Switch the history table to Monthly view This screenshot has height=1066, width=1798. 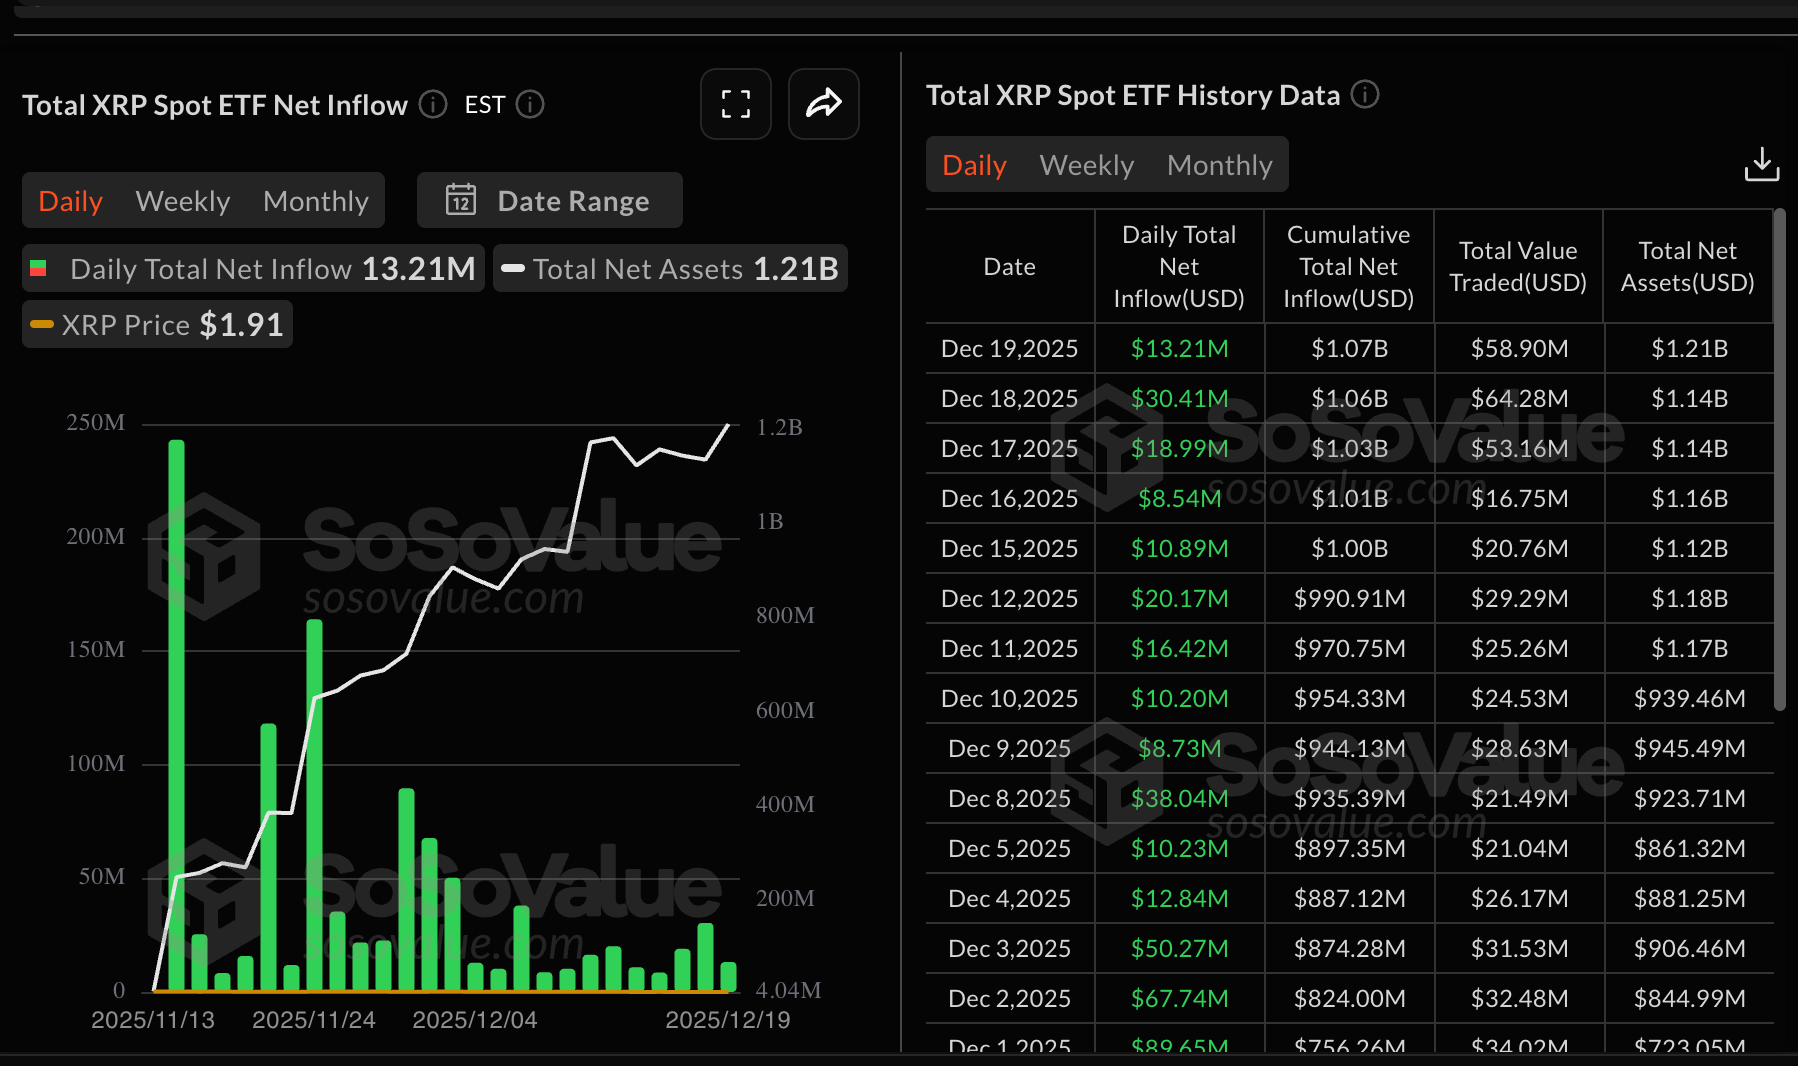(x=1219, y=164)
